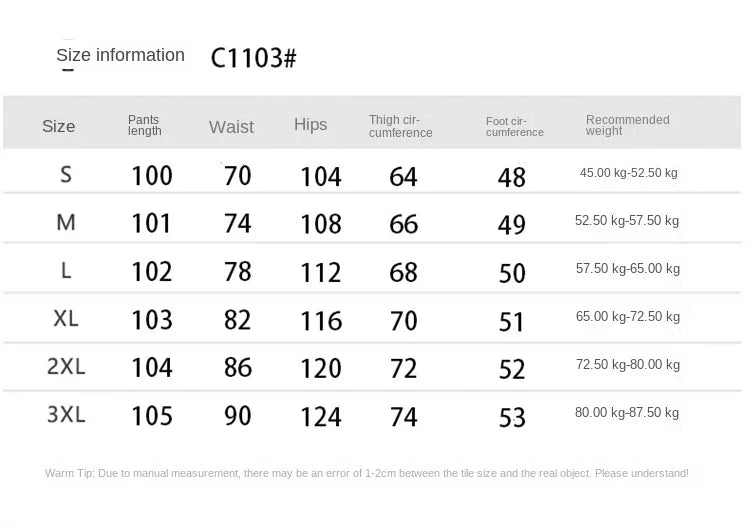Click the hips value 116
The image size is (750, 525).
321,321
